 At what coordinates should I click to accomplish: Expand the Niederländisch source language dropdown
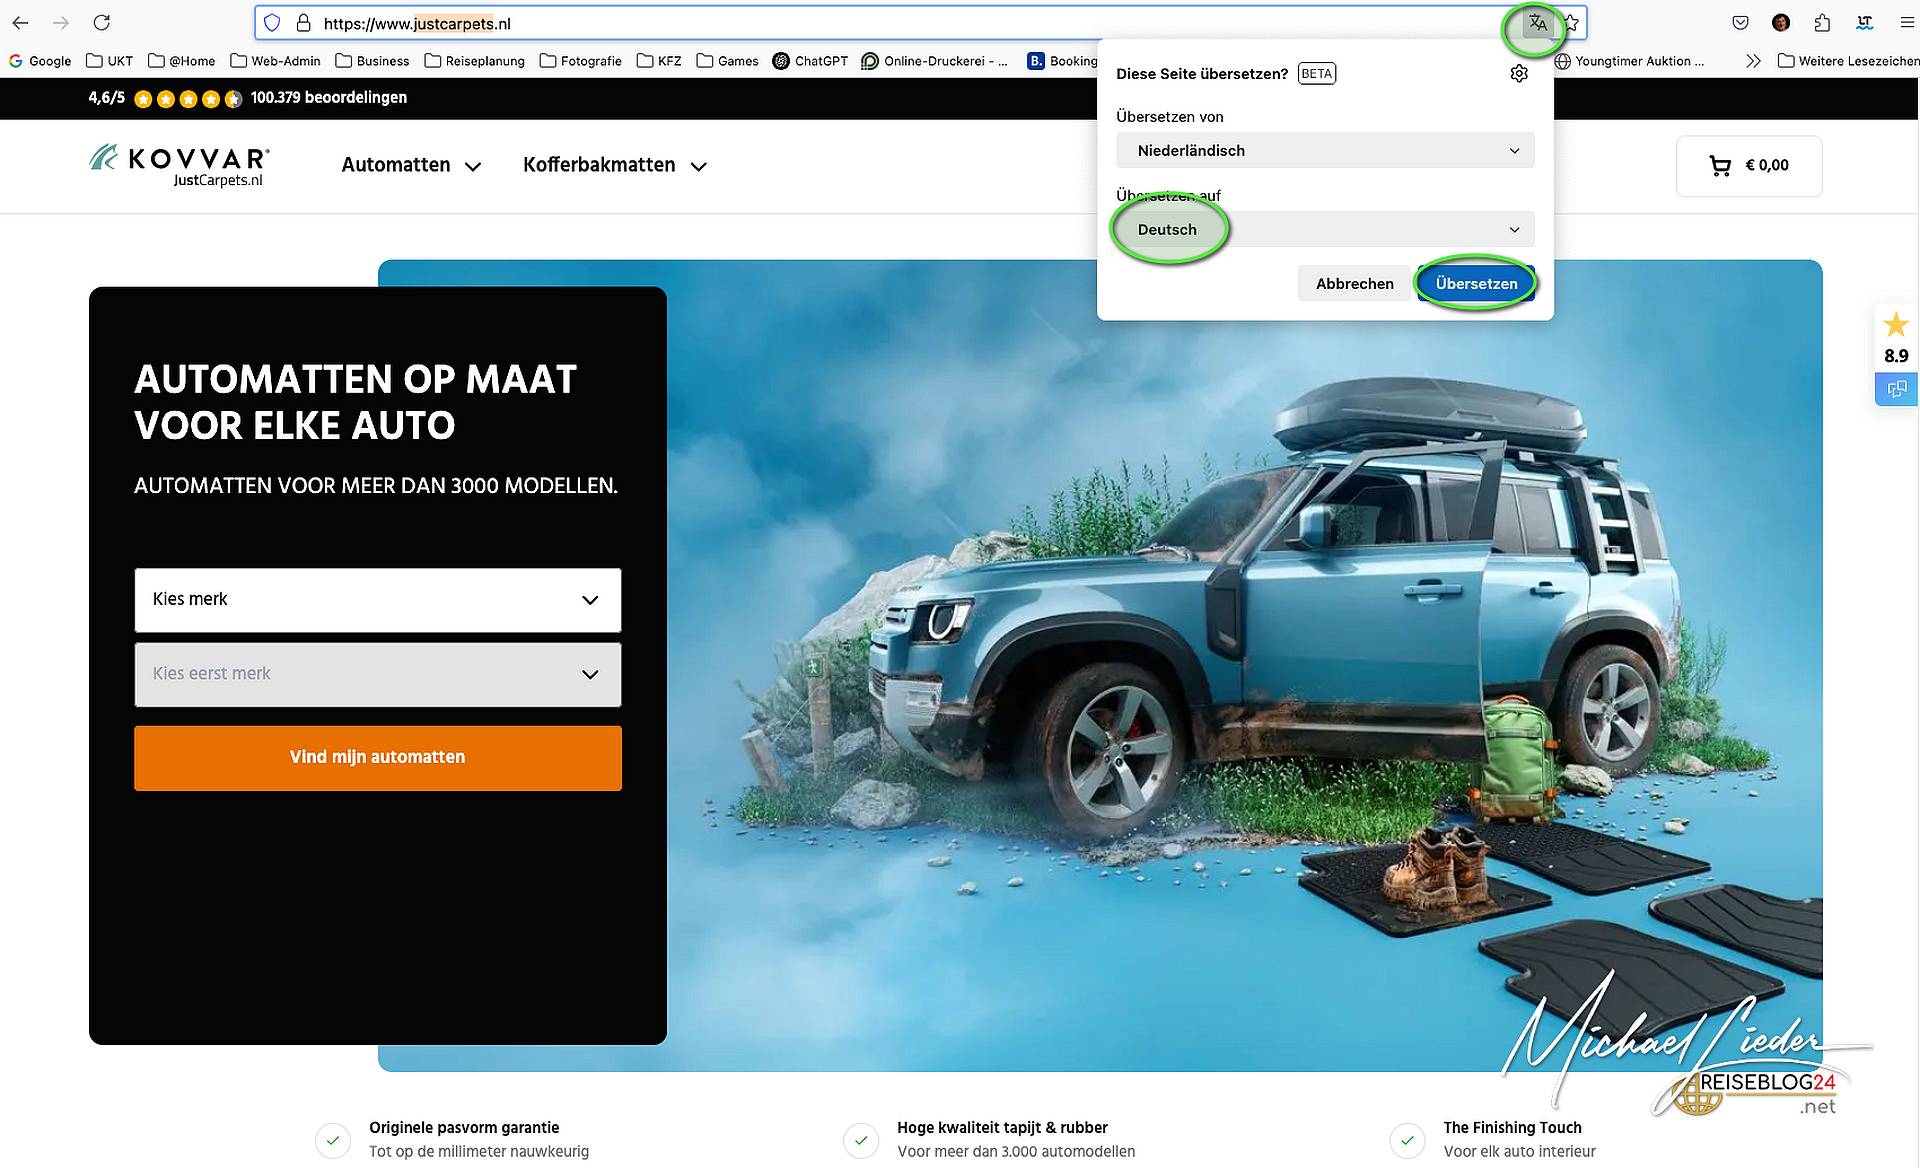pyautogui.click(x=1325, y=150)
